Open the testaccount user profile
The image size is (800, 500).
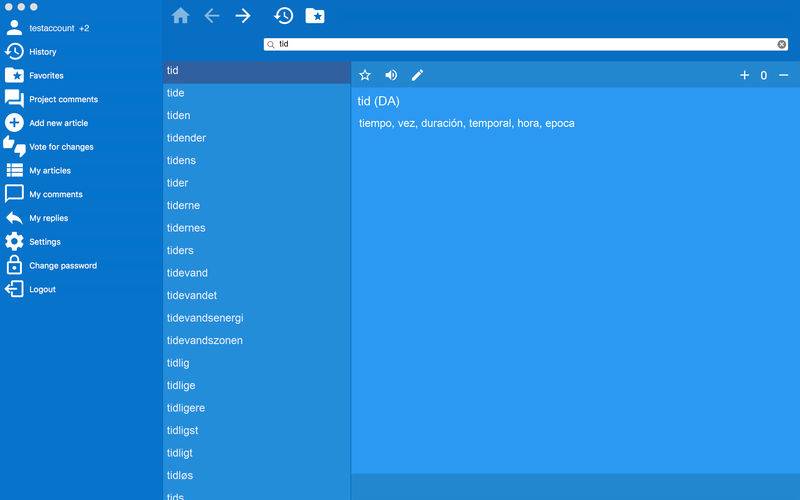coord(52,28)
